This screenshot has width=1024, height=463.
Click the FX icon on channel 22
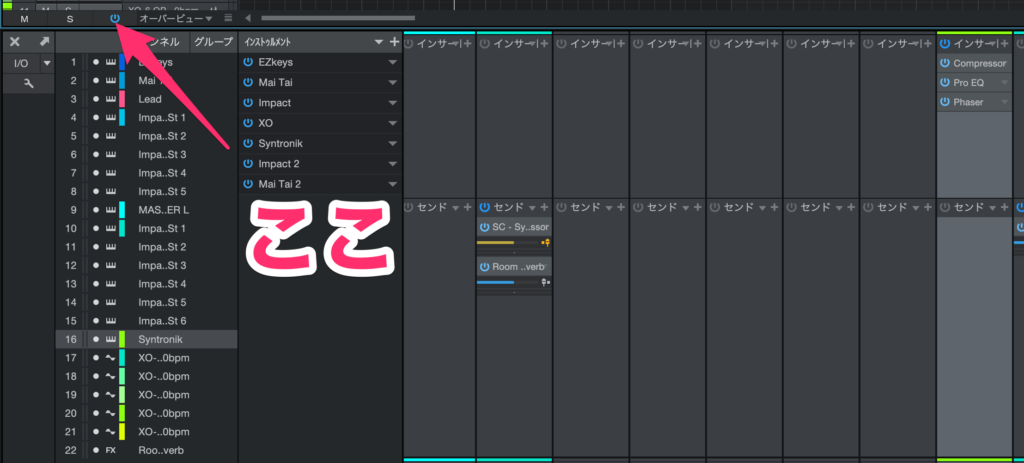point(111,450)
